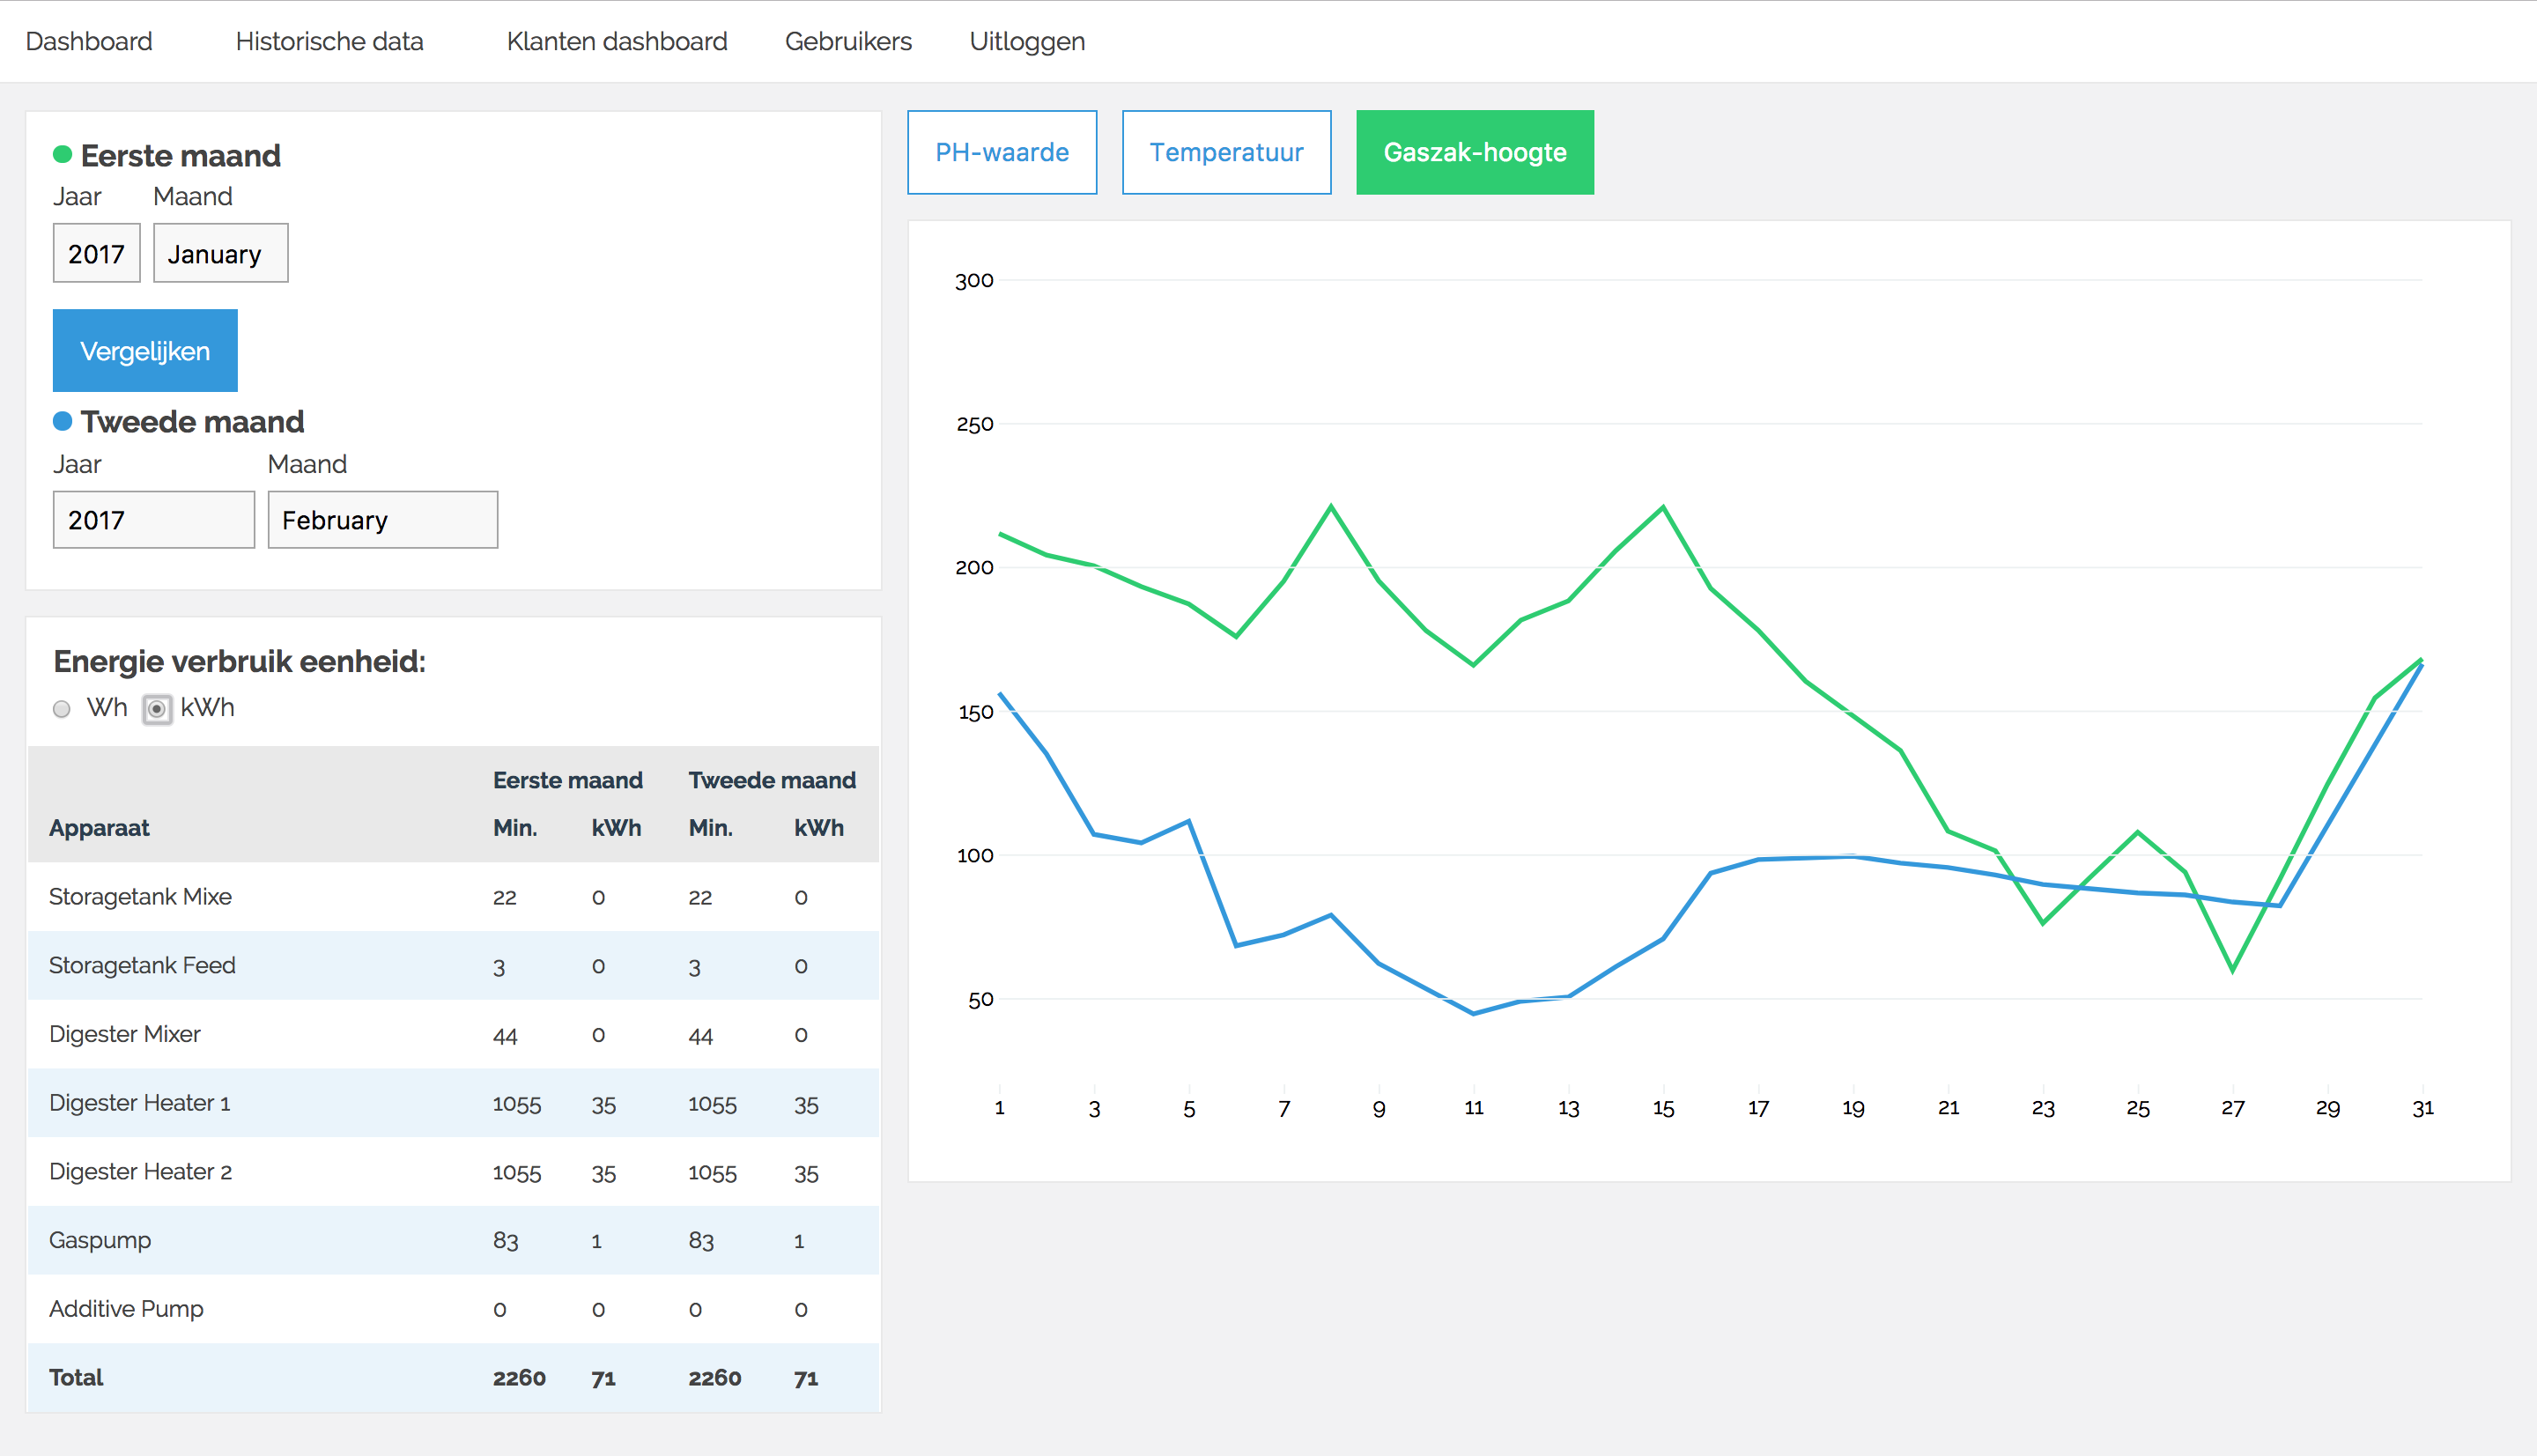Select the kWh radio button
The width and height of the screenshot is (2537, 1456).
[157, 709]
